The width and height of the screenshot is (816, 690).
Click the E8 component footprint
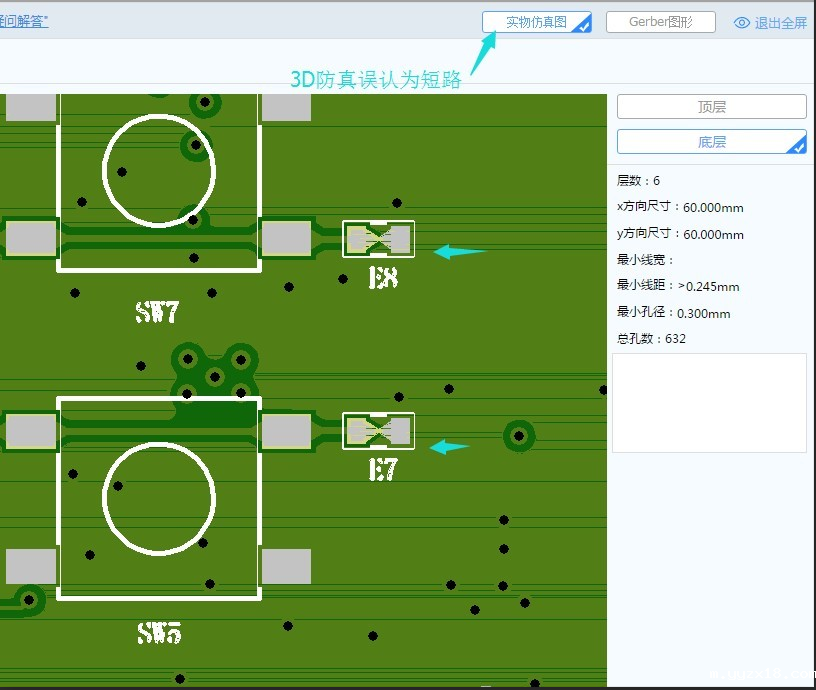click(x=378, y=239)
